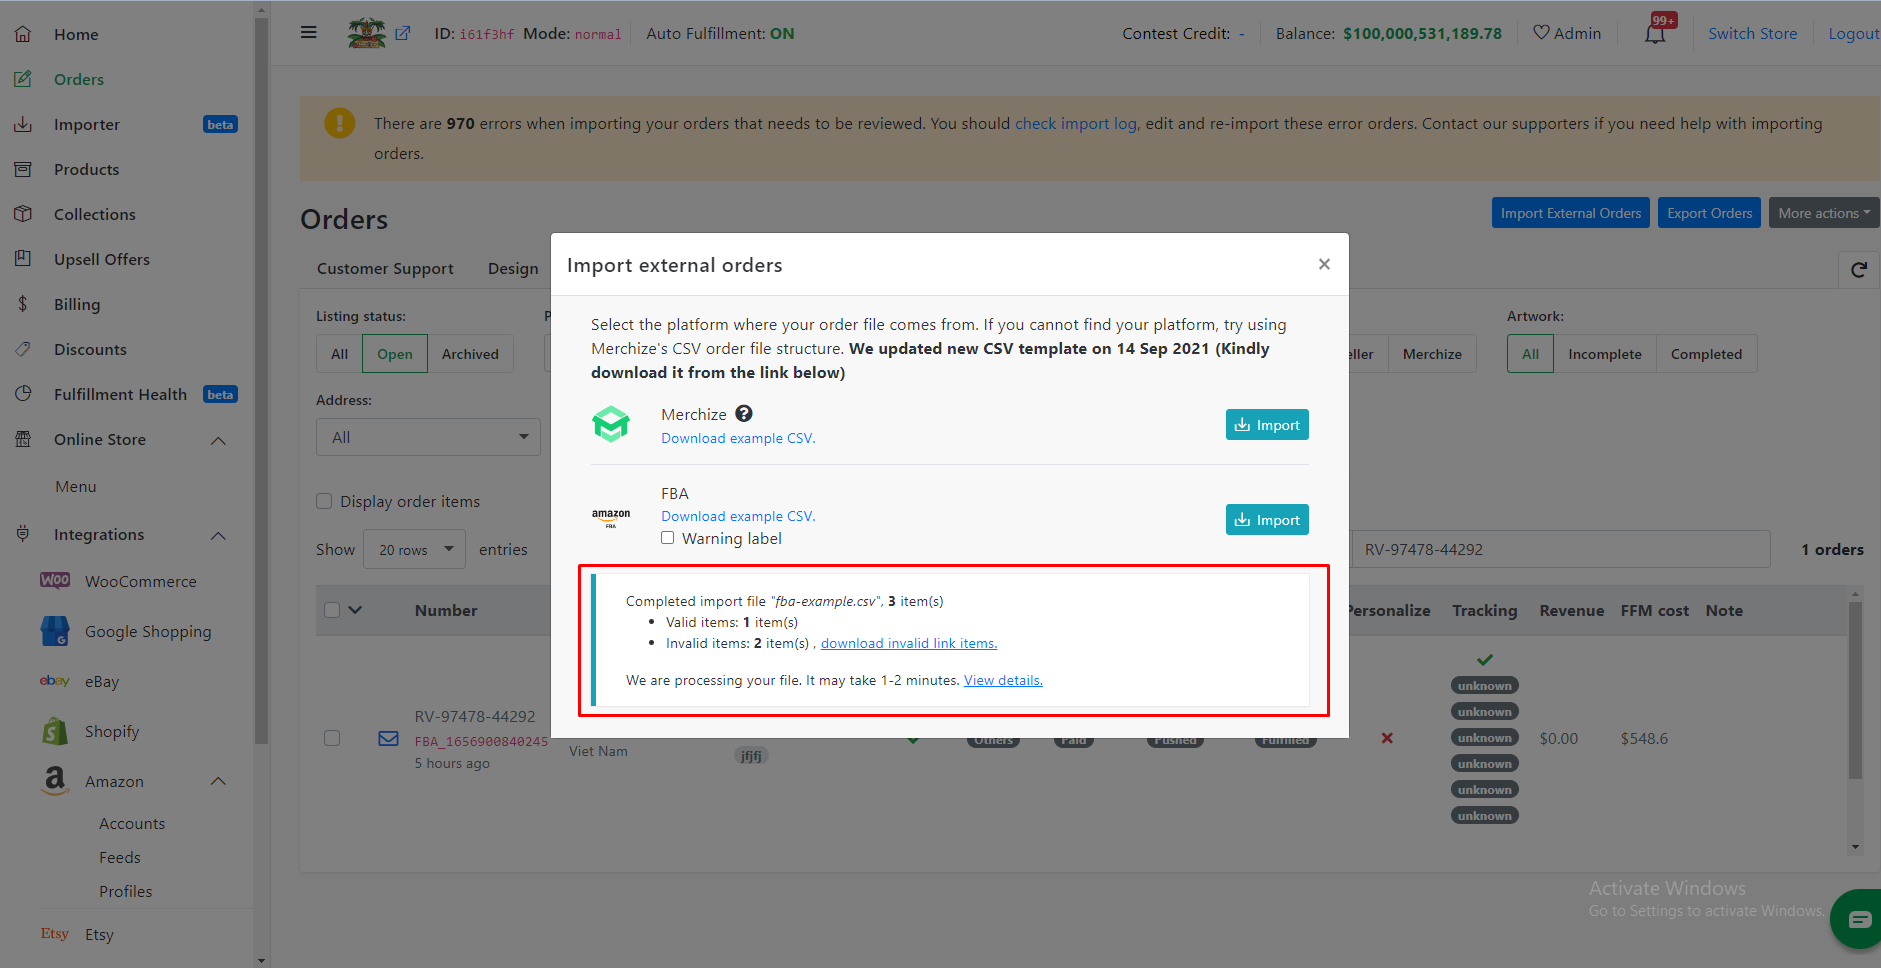Enable Display order items checkbox
The image size is (1881, 968).
tap(324, 501)
